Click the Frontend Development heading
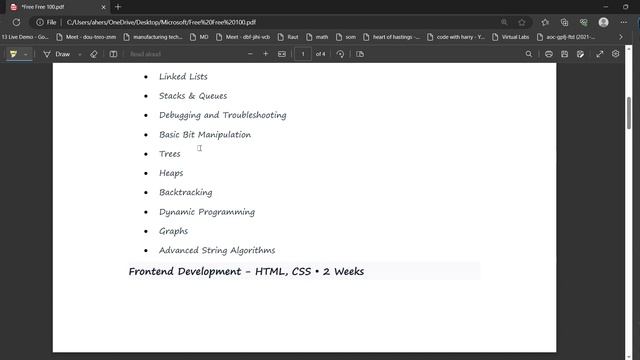 (x=247, y=271)
